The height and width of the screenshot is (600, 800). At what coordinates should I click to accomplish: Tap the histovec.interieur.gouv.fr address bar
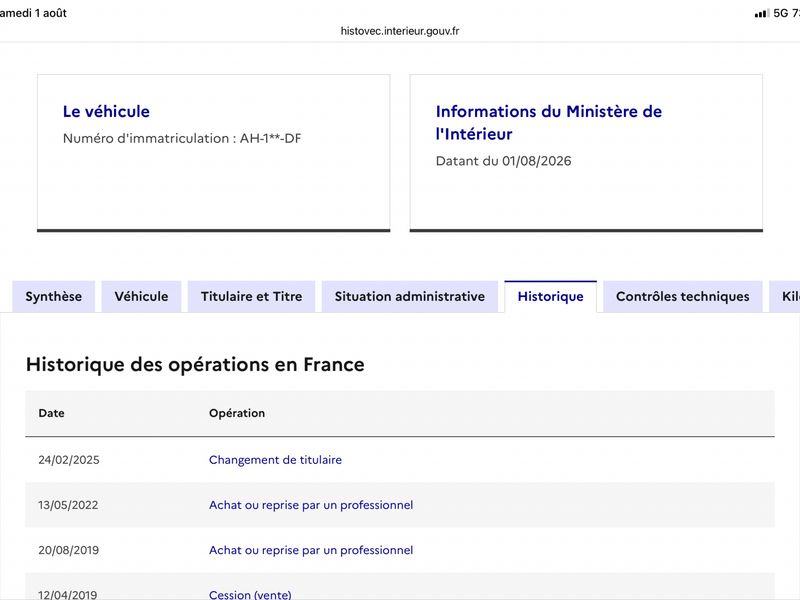point(400,31)
